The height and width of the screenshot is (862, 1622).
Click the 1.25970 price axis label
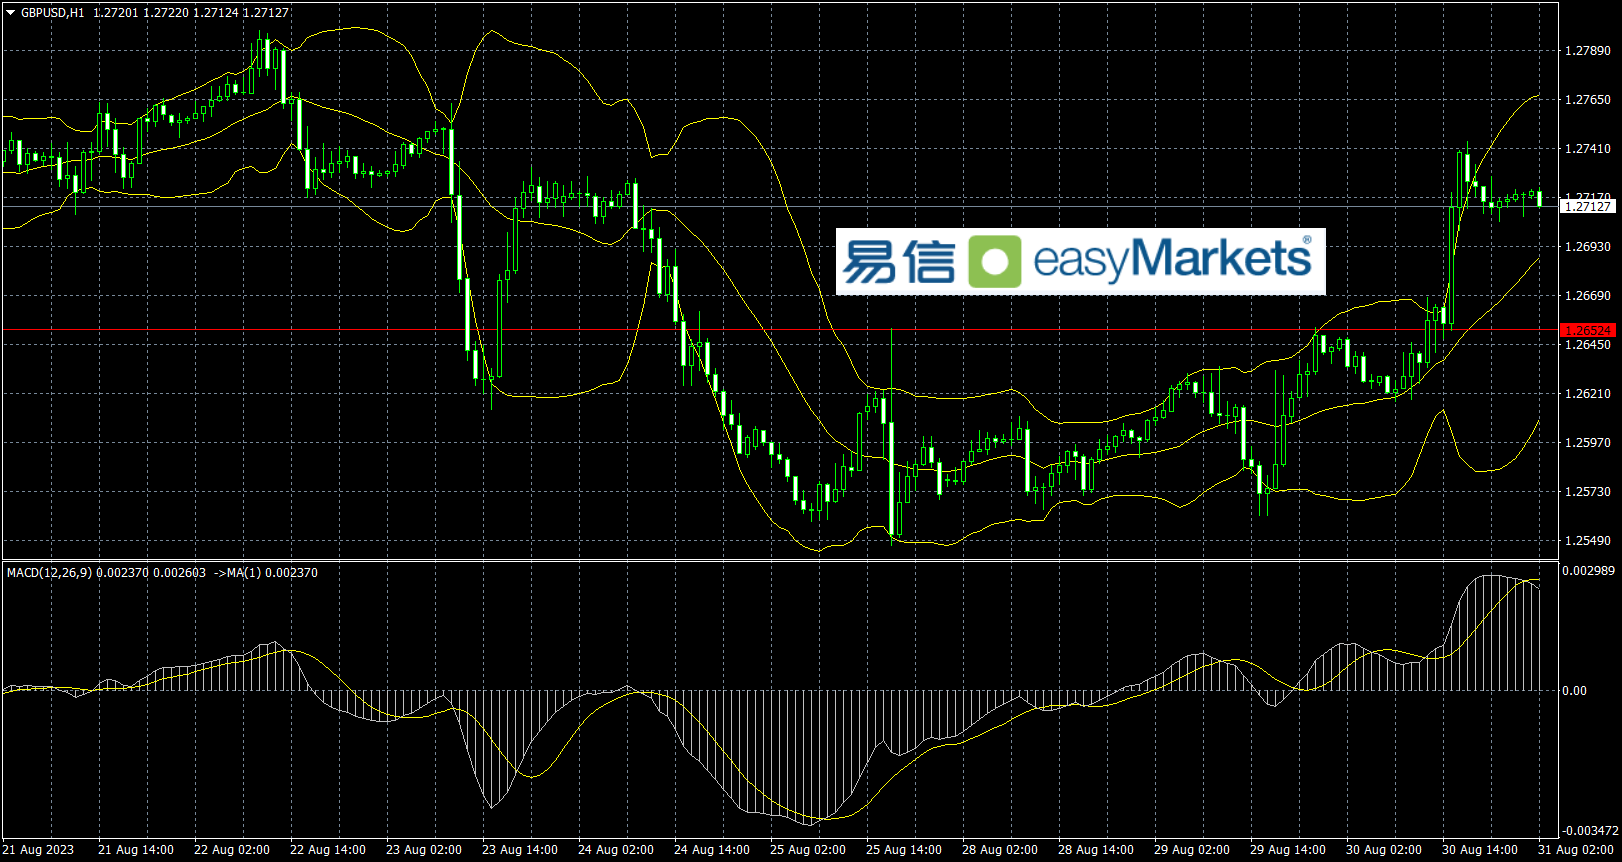click(x=1588, y=442)
